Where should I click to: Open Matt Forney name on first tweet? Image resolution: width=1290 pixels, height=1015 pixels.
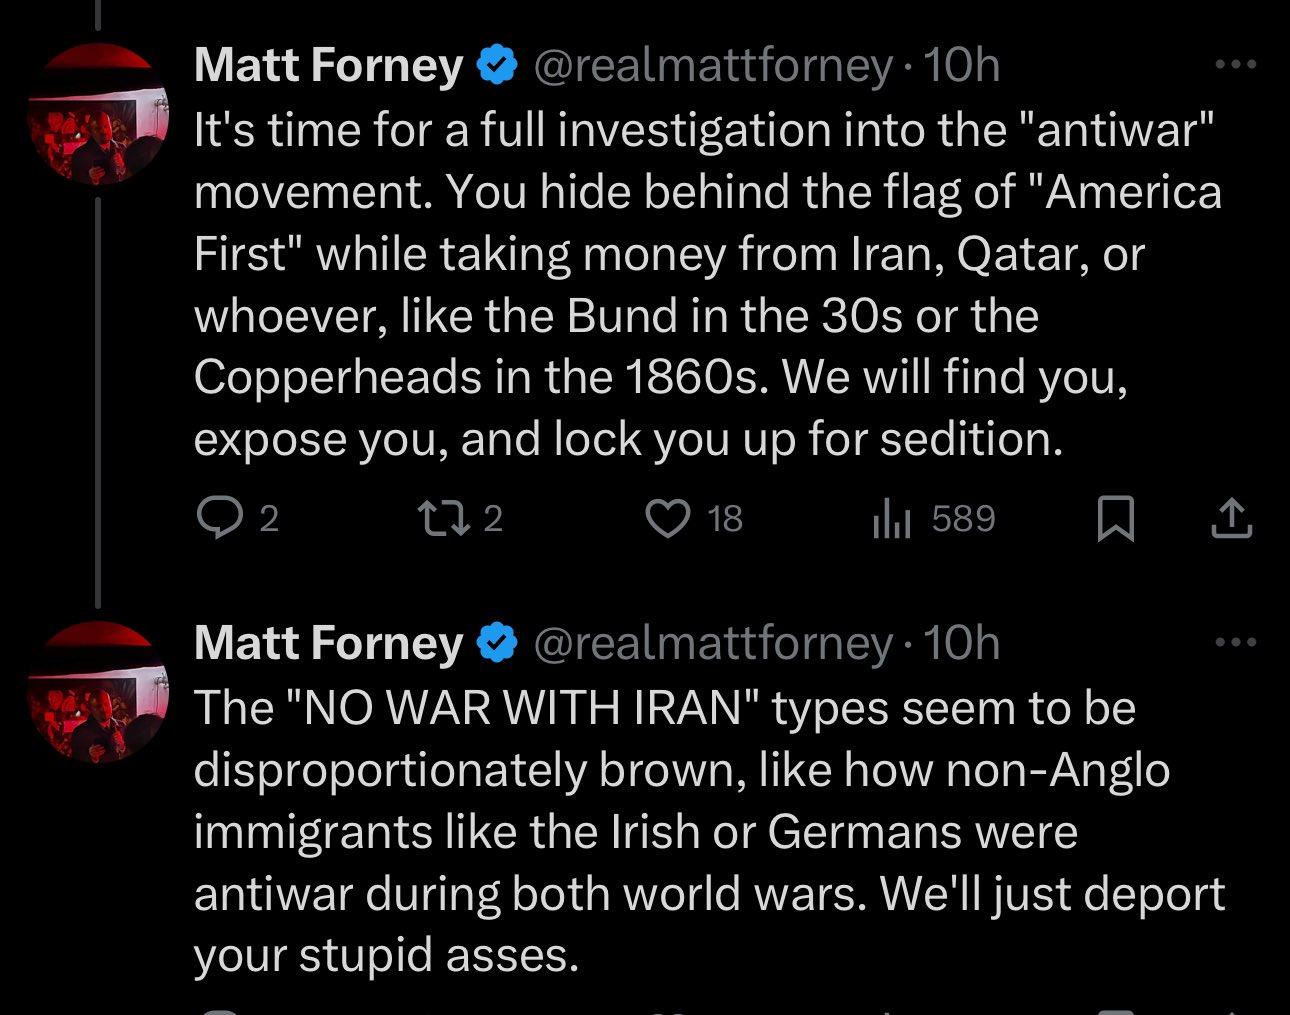point(329,65)
